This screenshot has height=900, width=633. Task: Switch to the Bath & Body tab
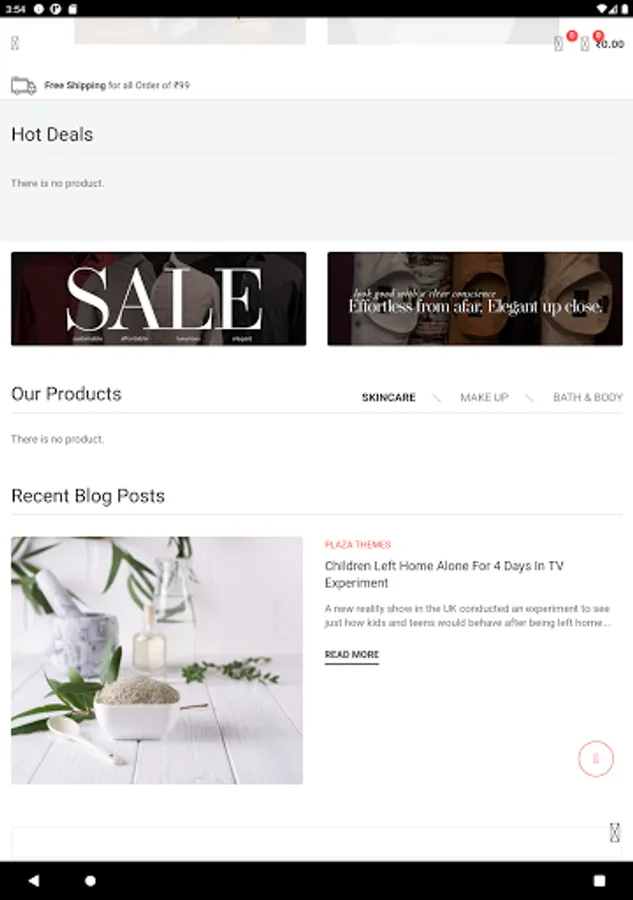coord(588,397)
